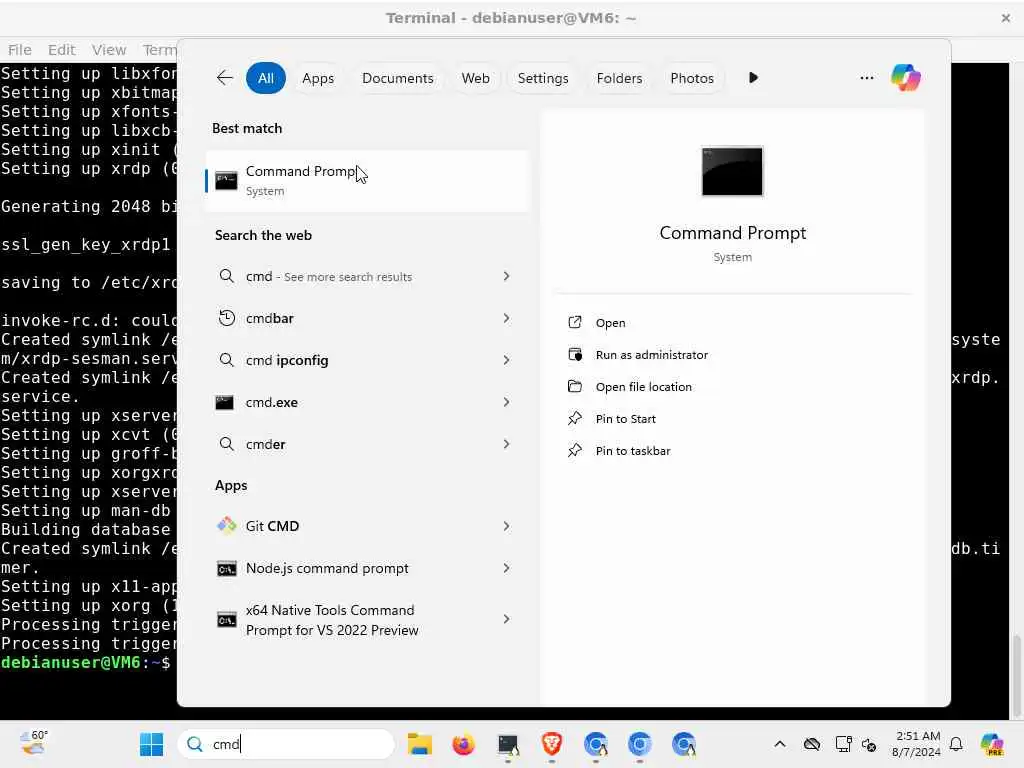
Task: Launch Firefox from the taskbar
Action: 463,744
